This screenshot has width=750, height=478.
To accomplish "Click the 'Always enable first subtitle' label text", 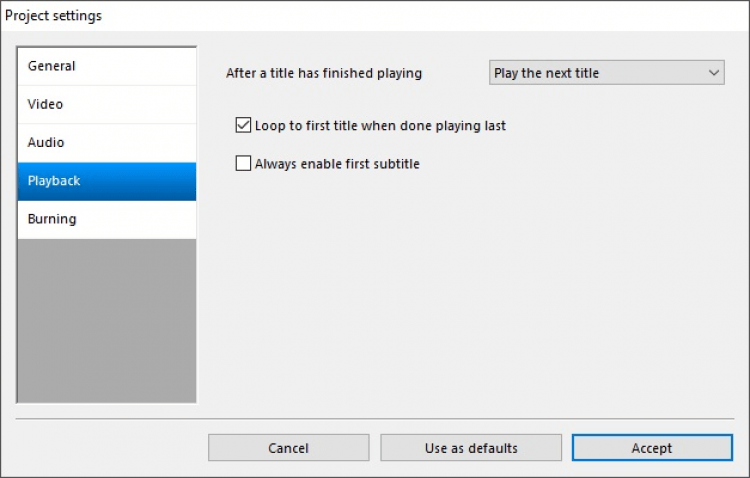I will (x=337, y=164).
